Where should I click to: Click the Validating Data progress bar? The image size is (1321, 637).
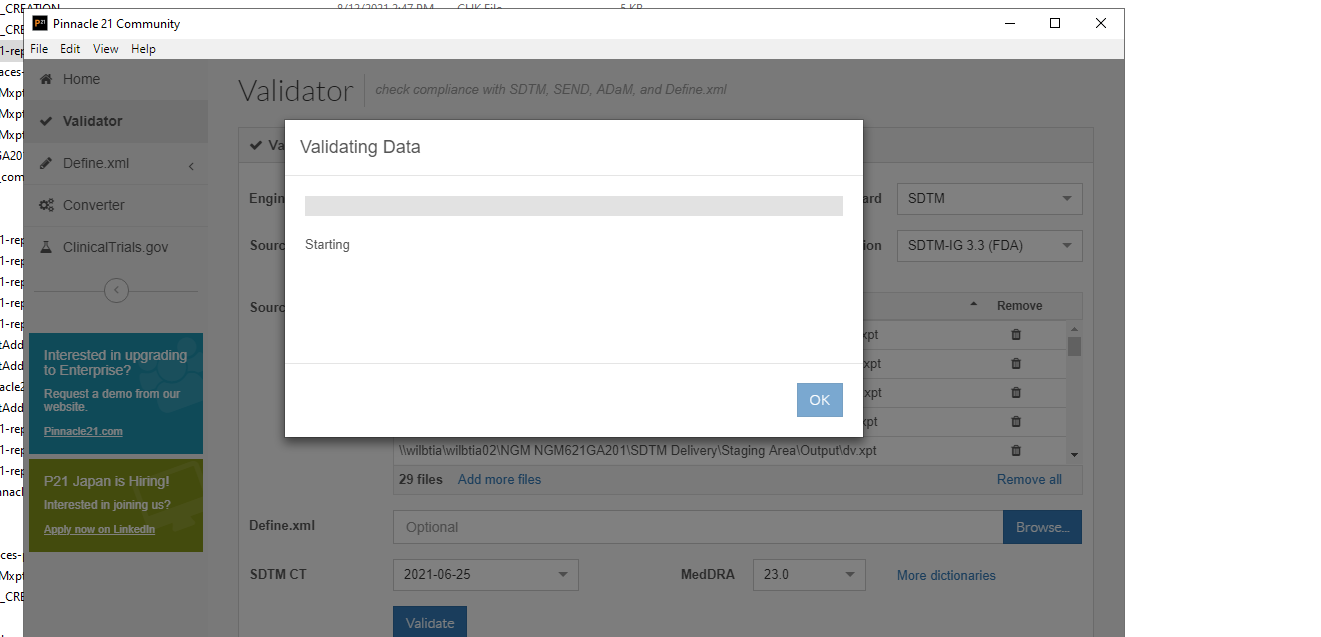coord(574,206)
